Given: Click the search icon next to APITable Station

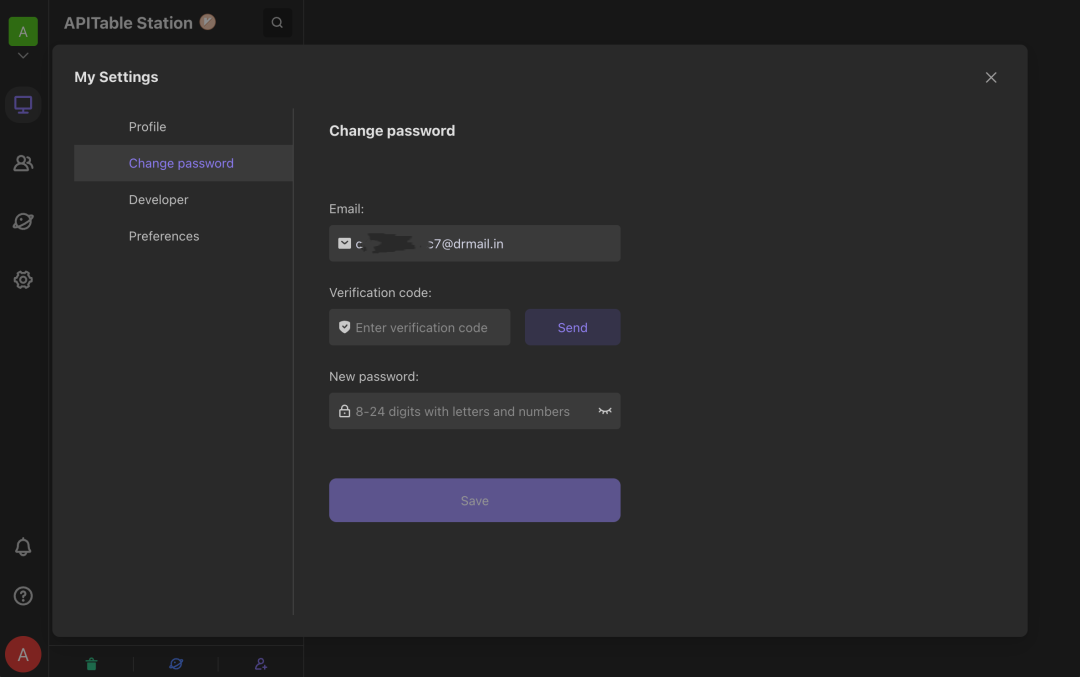Looking at the screenshot, I should (x=277, y=23).
